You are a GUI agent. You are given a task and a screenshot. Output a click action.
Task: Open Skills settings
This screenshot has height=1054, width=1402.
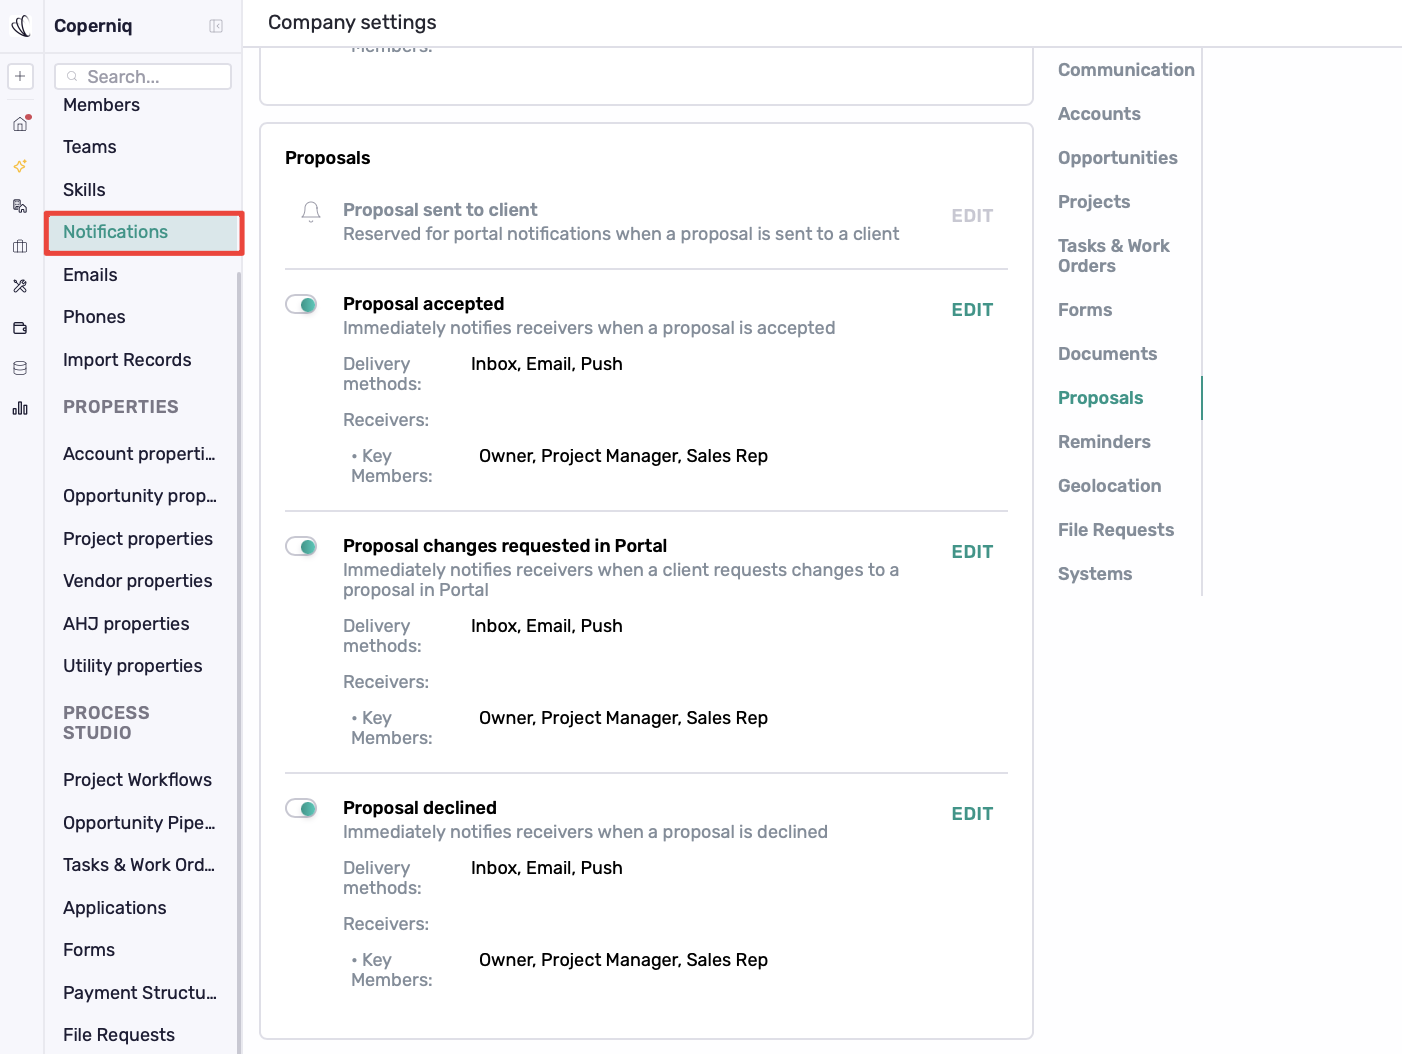[84, 190]
